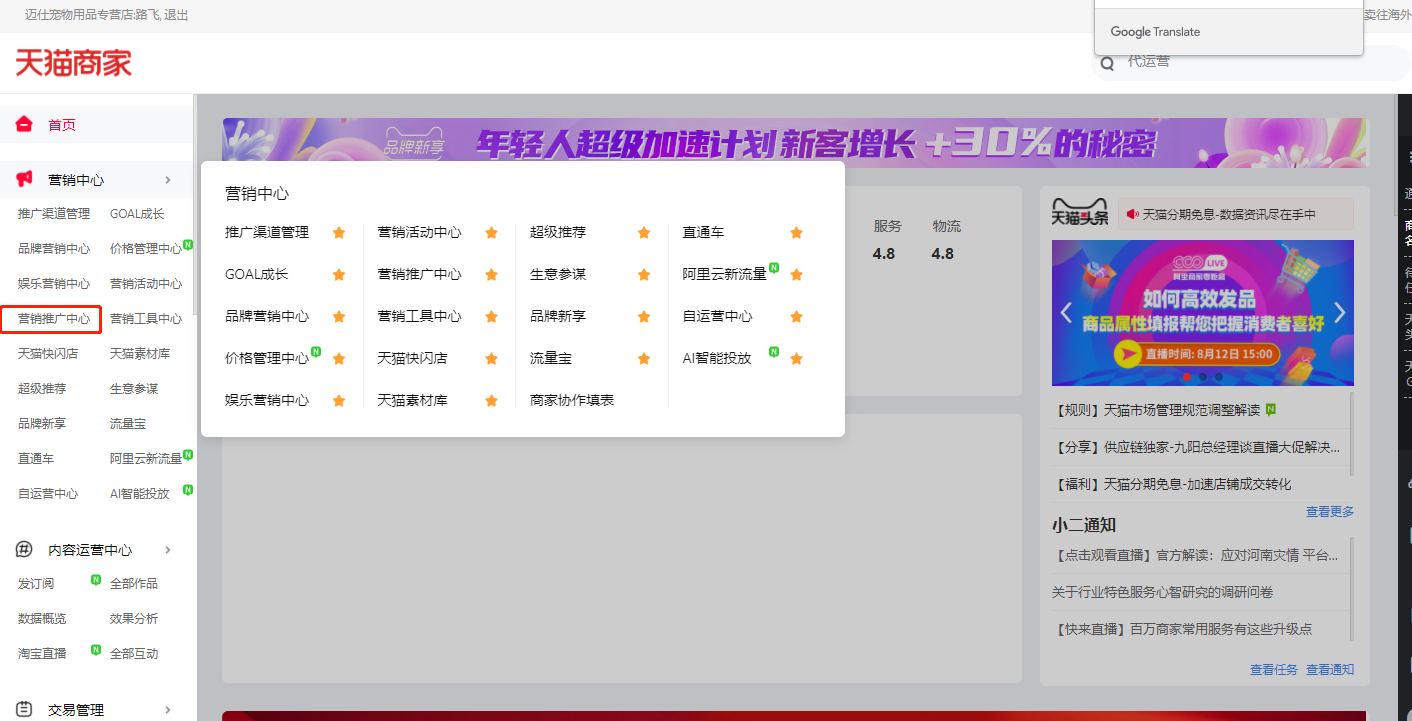Image resolution: width=1412 pixels, height=721 pixels.
Task: Click star icon next to 自运营中心
Action: (x=796, y=316)
